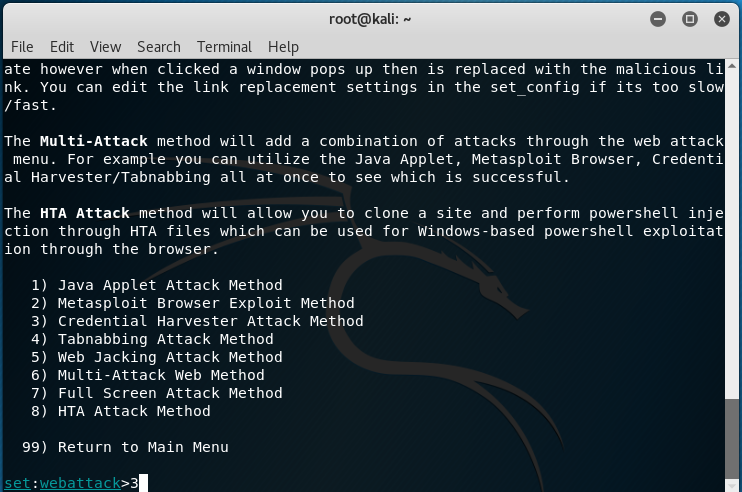This screenshot has width=742, height=492.
Task: Click the scrollbar track above the thumb
Action: tap(732, 235)
